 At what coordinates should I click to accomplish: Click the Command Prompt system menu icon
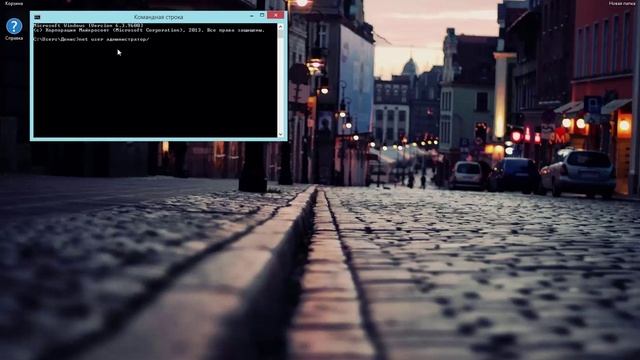[x=37, y=17]
